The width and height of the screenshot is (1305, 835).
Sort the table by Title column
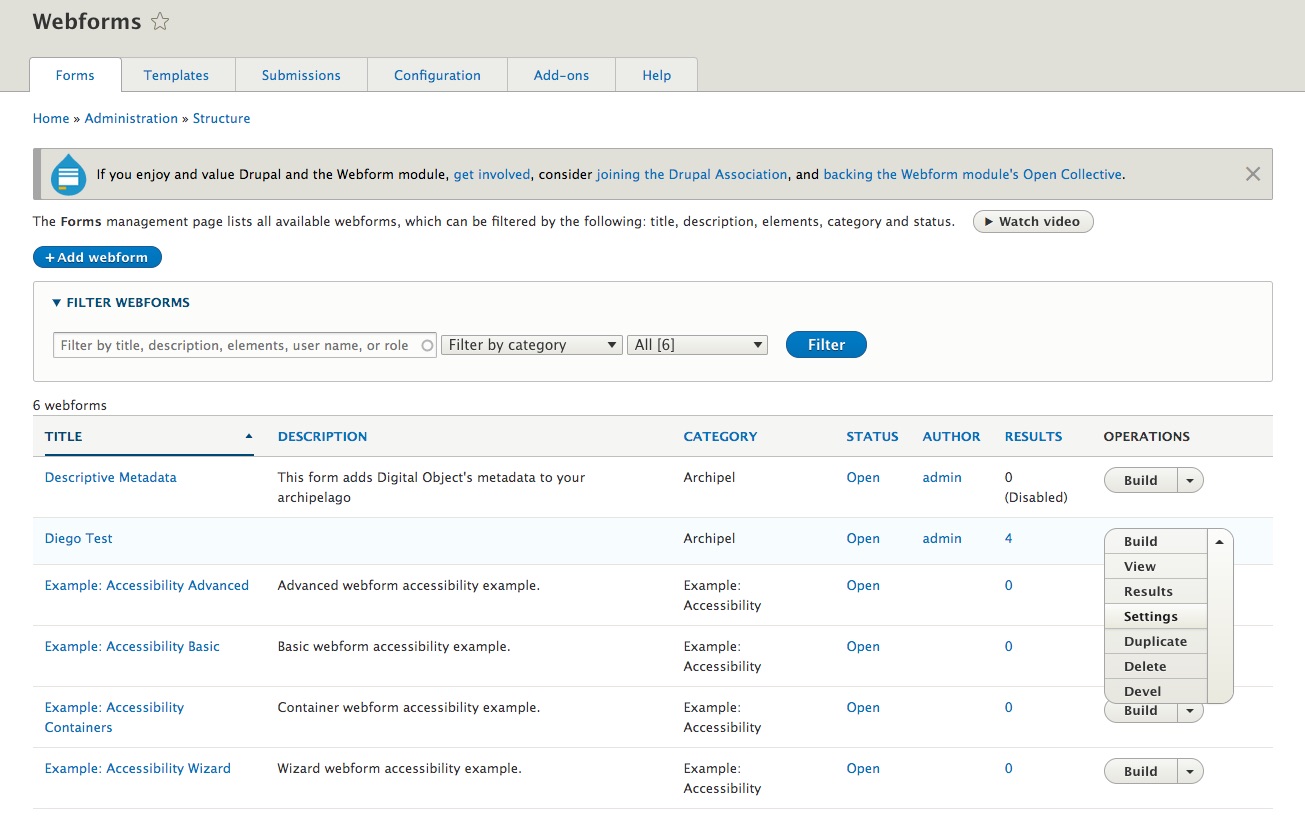tap(64, 437)
